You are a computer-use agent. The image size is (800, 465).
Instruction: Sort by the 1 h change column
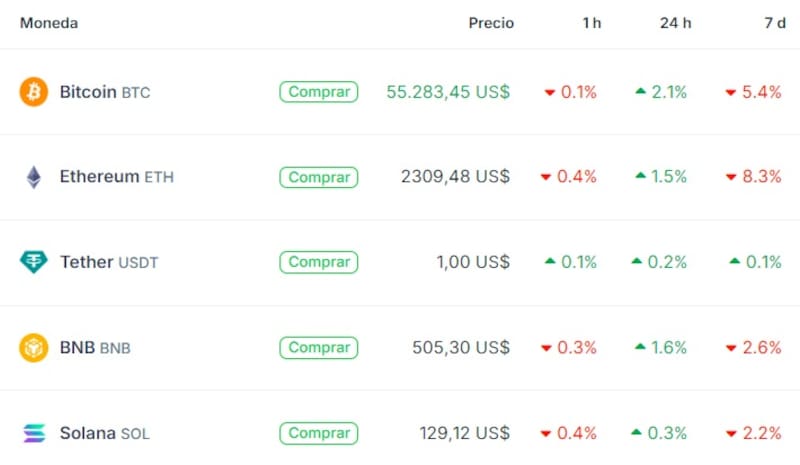[x=591, y=23]
